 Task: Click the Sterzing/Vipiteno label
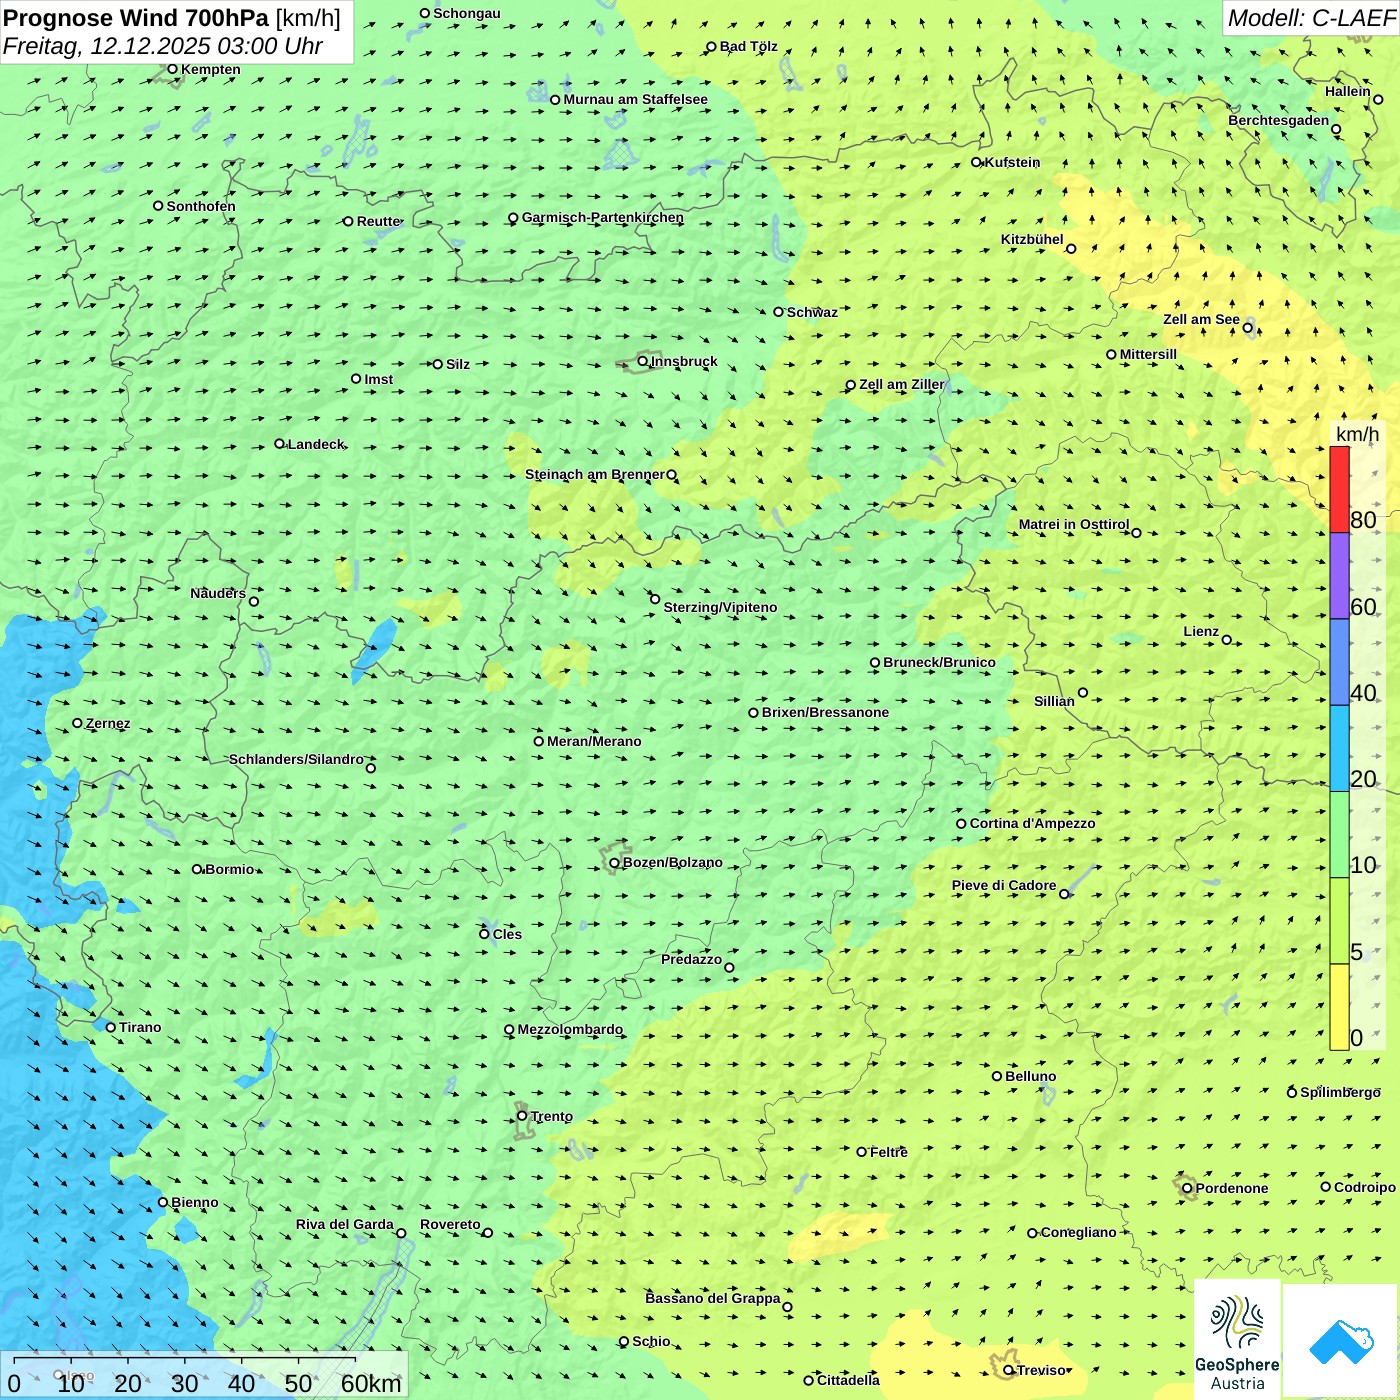[x=720, y=607]
